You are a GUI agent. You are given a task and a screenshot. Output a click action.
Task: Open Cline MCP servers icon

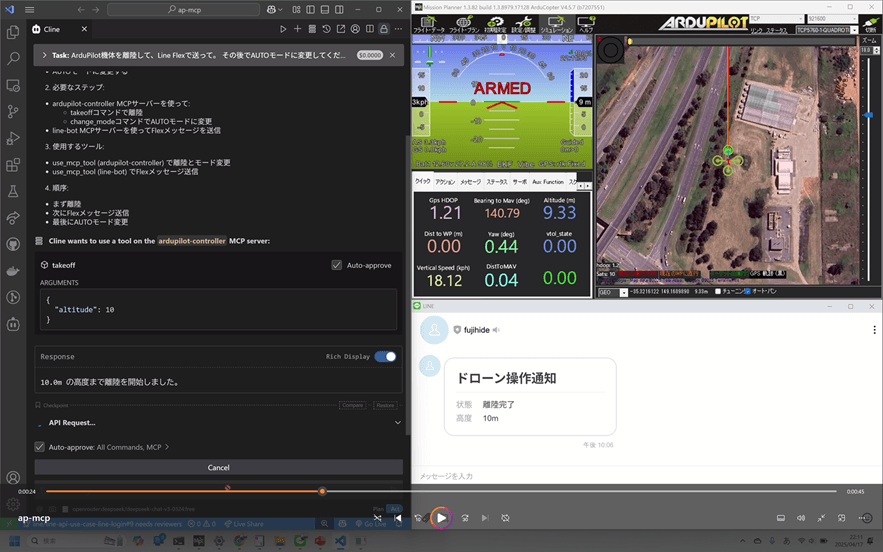[312, 29]
